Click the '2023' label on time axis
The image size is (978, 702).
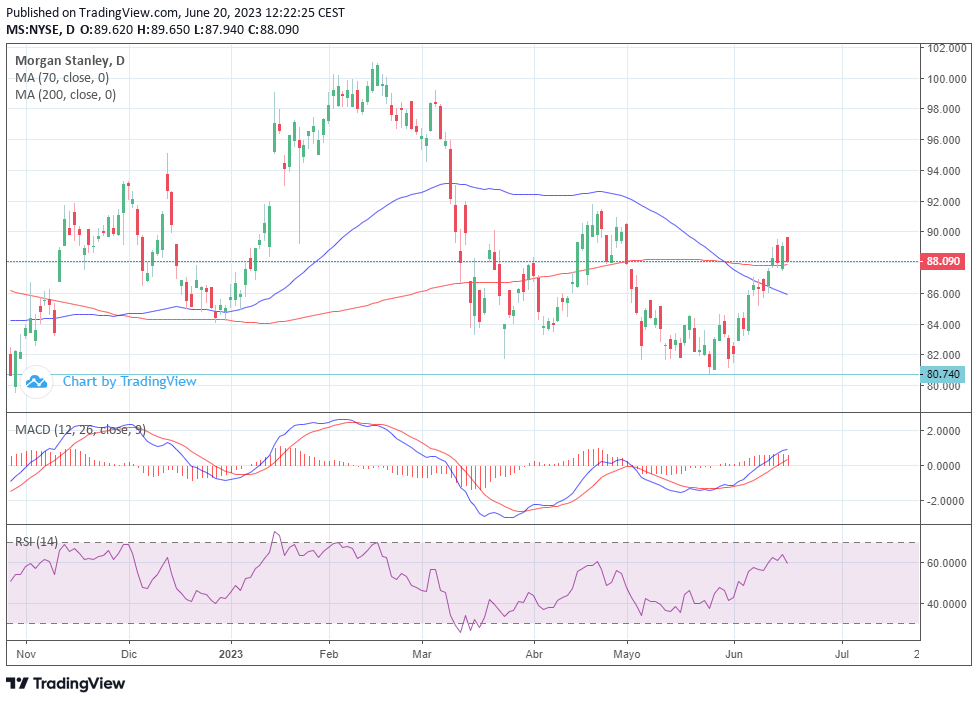pos(231,654)
